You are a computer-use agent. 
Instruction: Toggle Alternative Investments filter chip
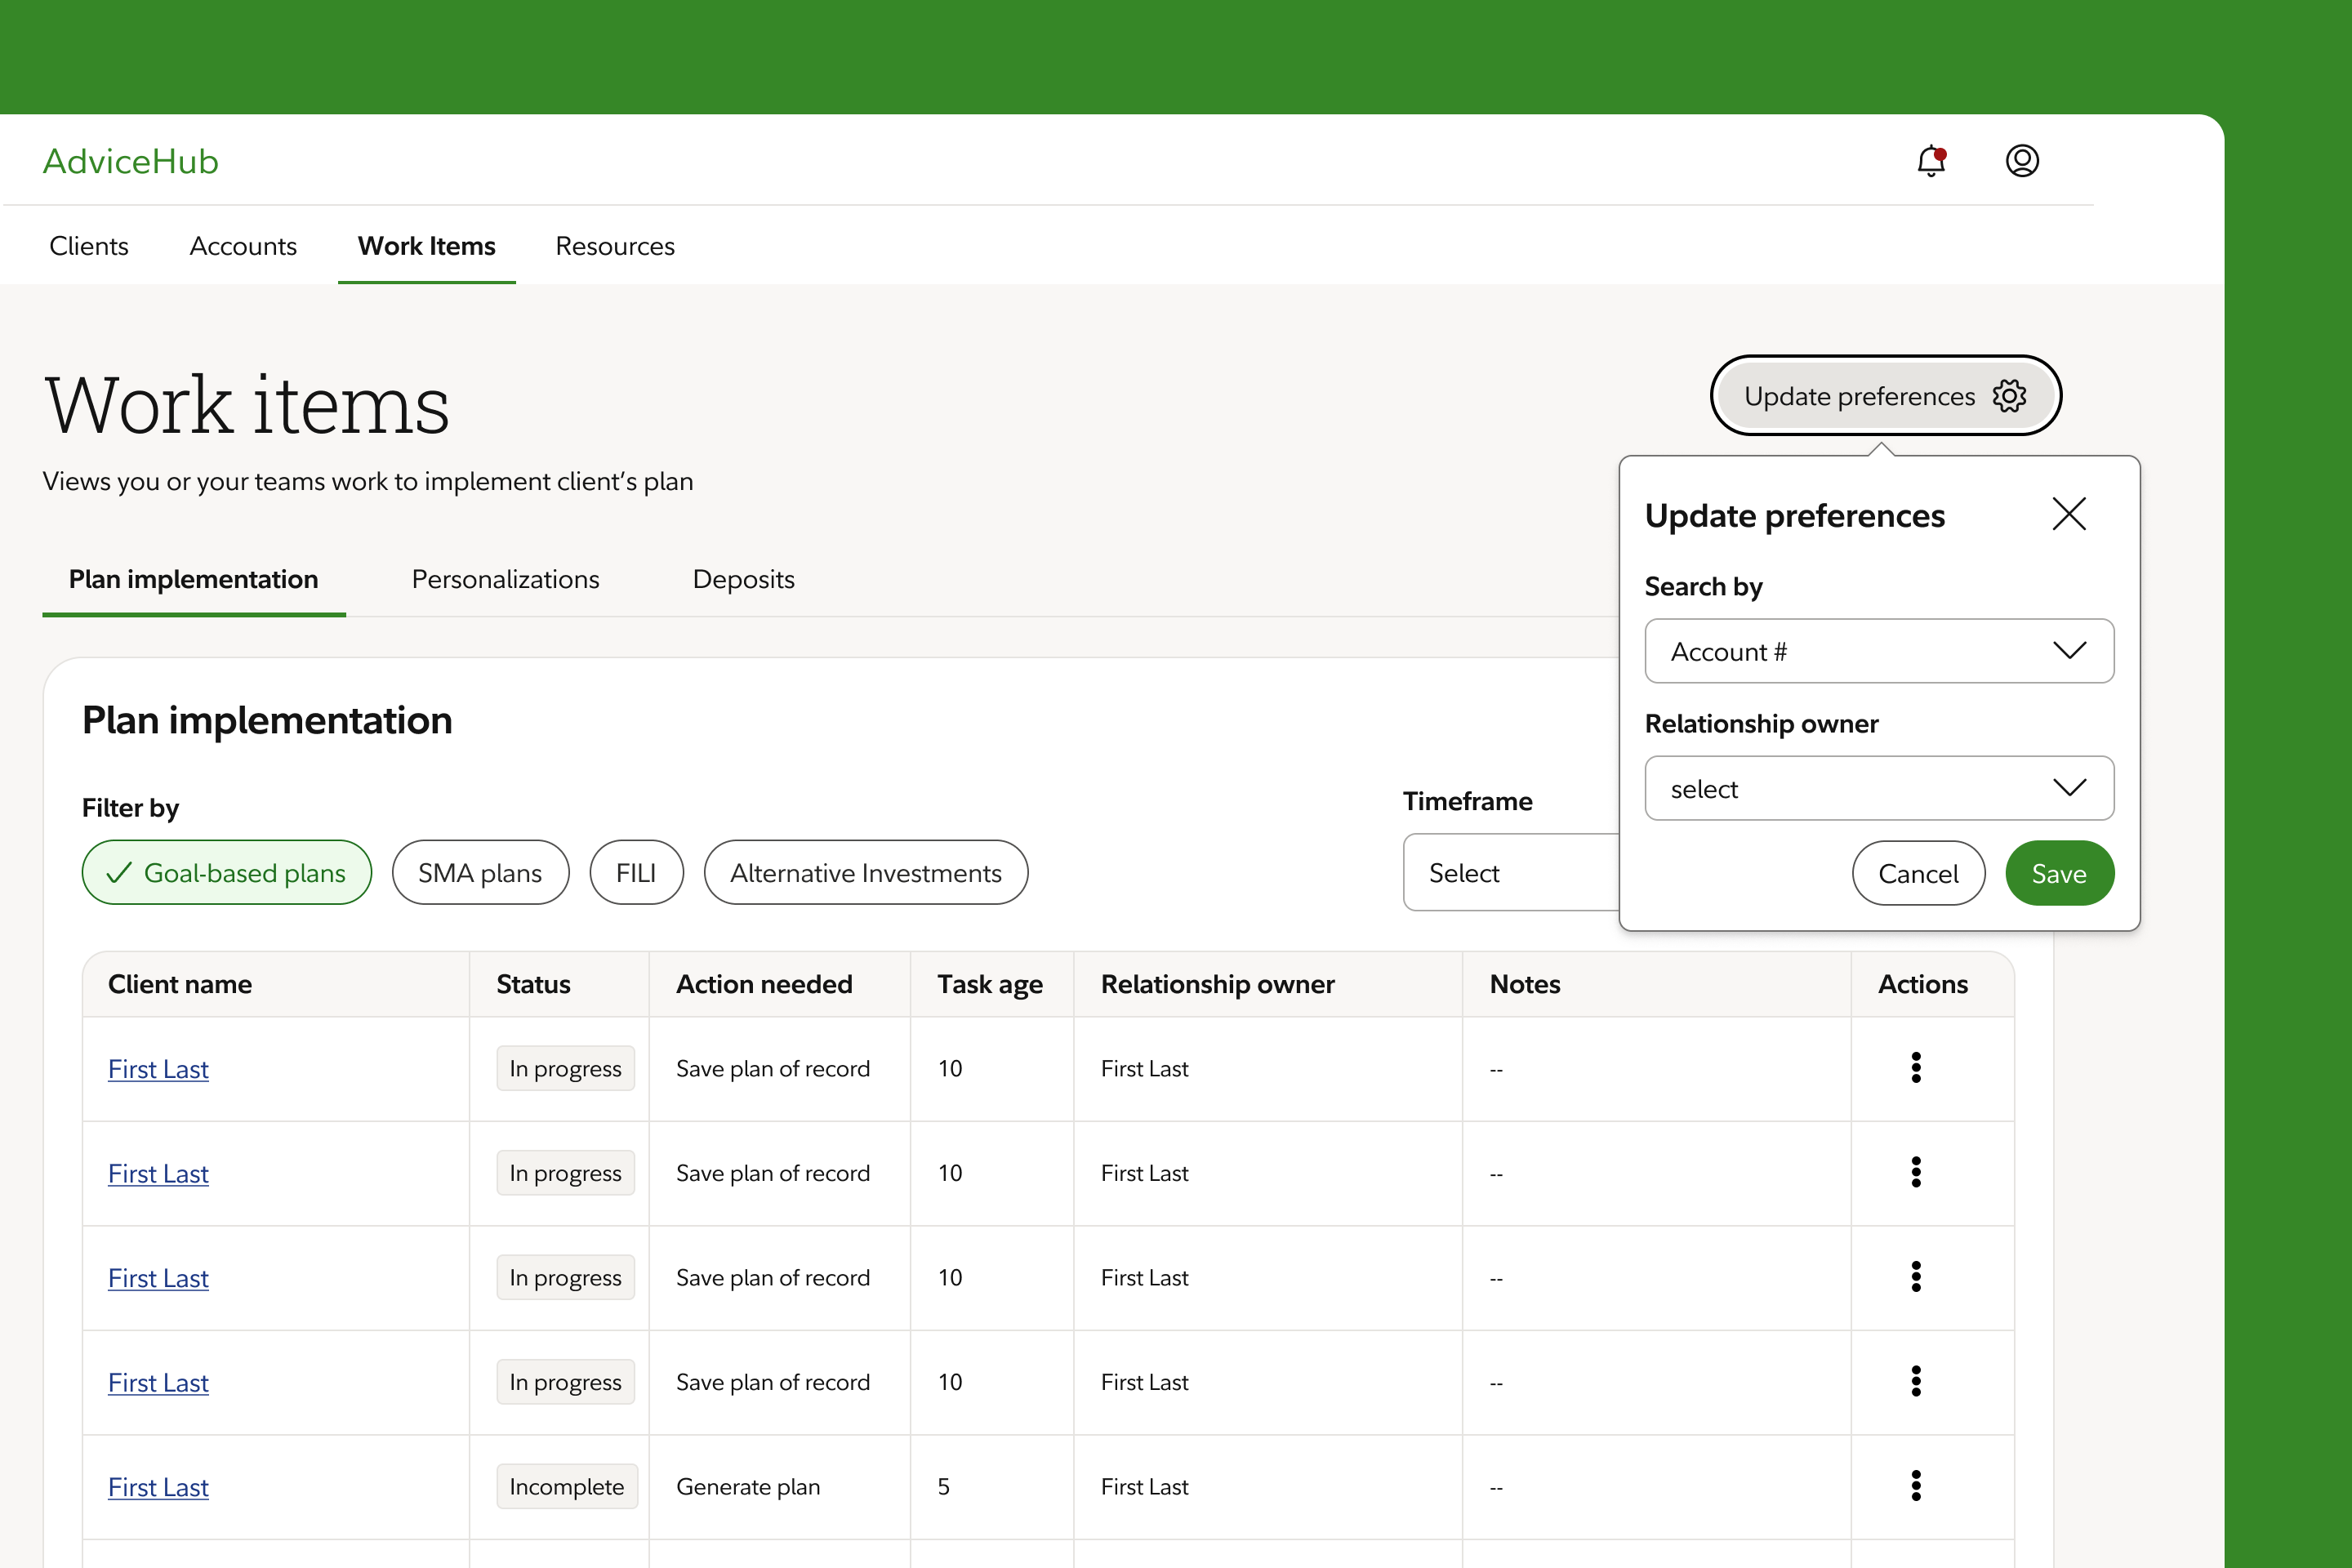(866, 873)
